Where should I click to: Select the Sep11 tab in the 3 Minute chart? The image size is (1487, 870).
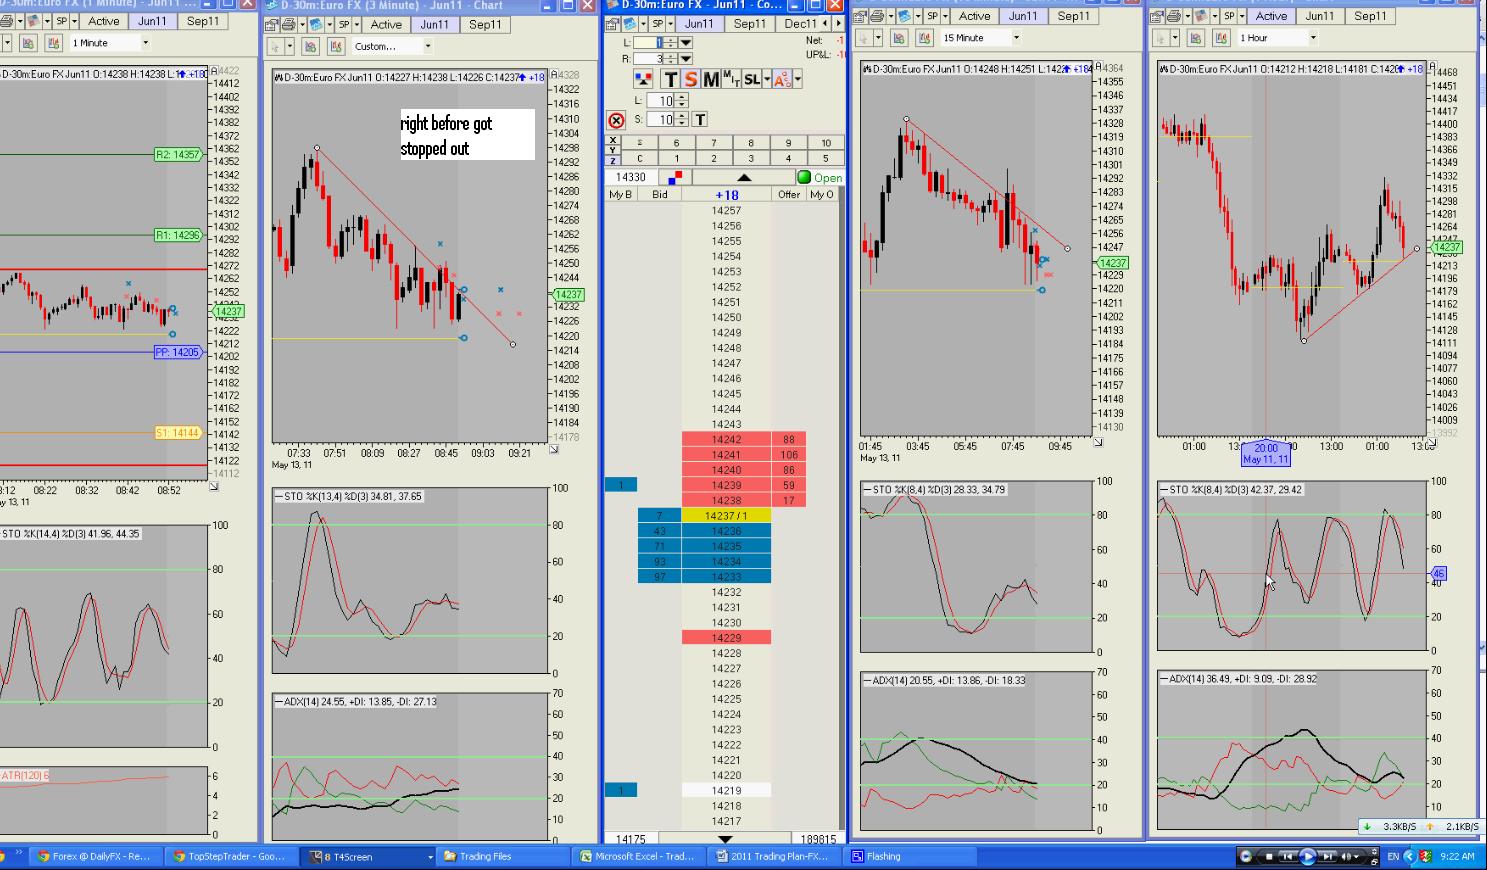click(x=485, y=25)
